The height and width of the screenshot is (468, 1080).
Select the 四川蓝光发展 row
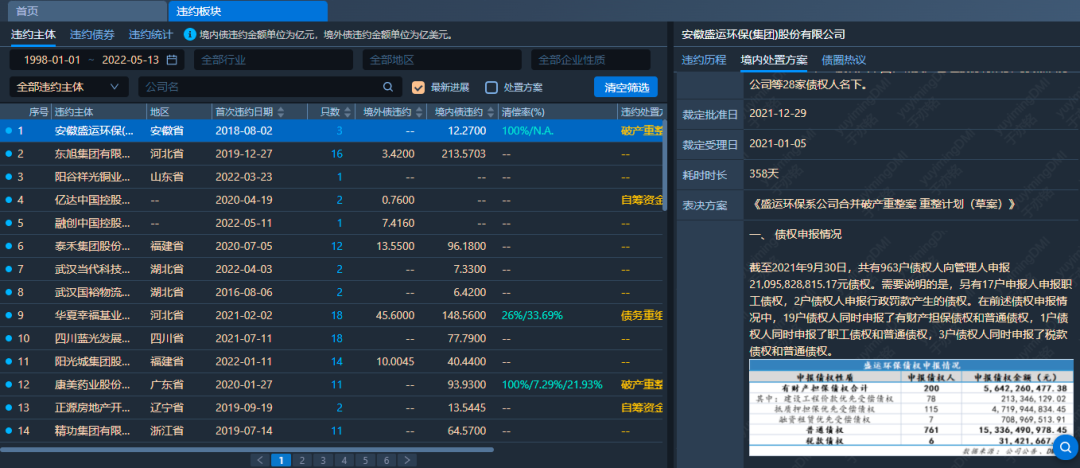pyautogui.click(x=331, y=338)
